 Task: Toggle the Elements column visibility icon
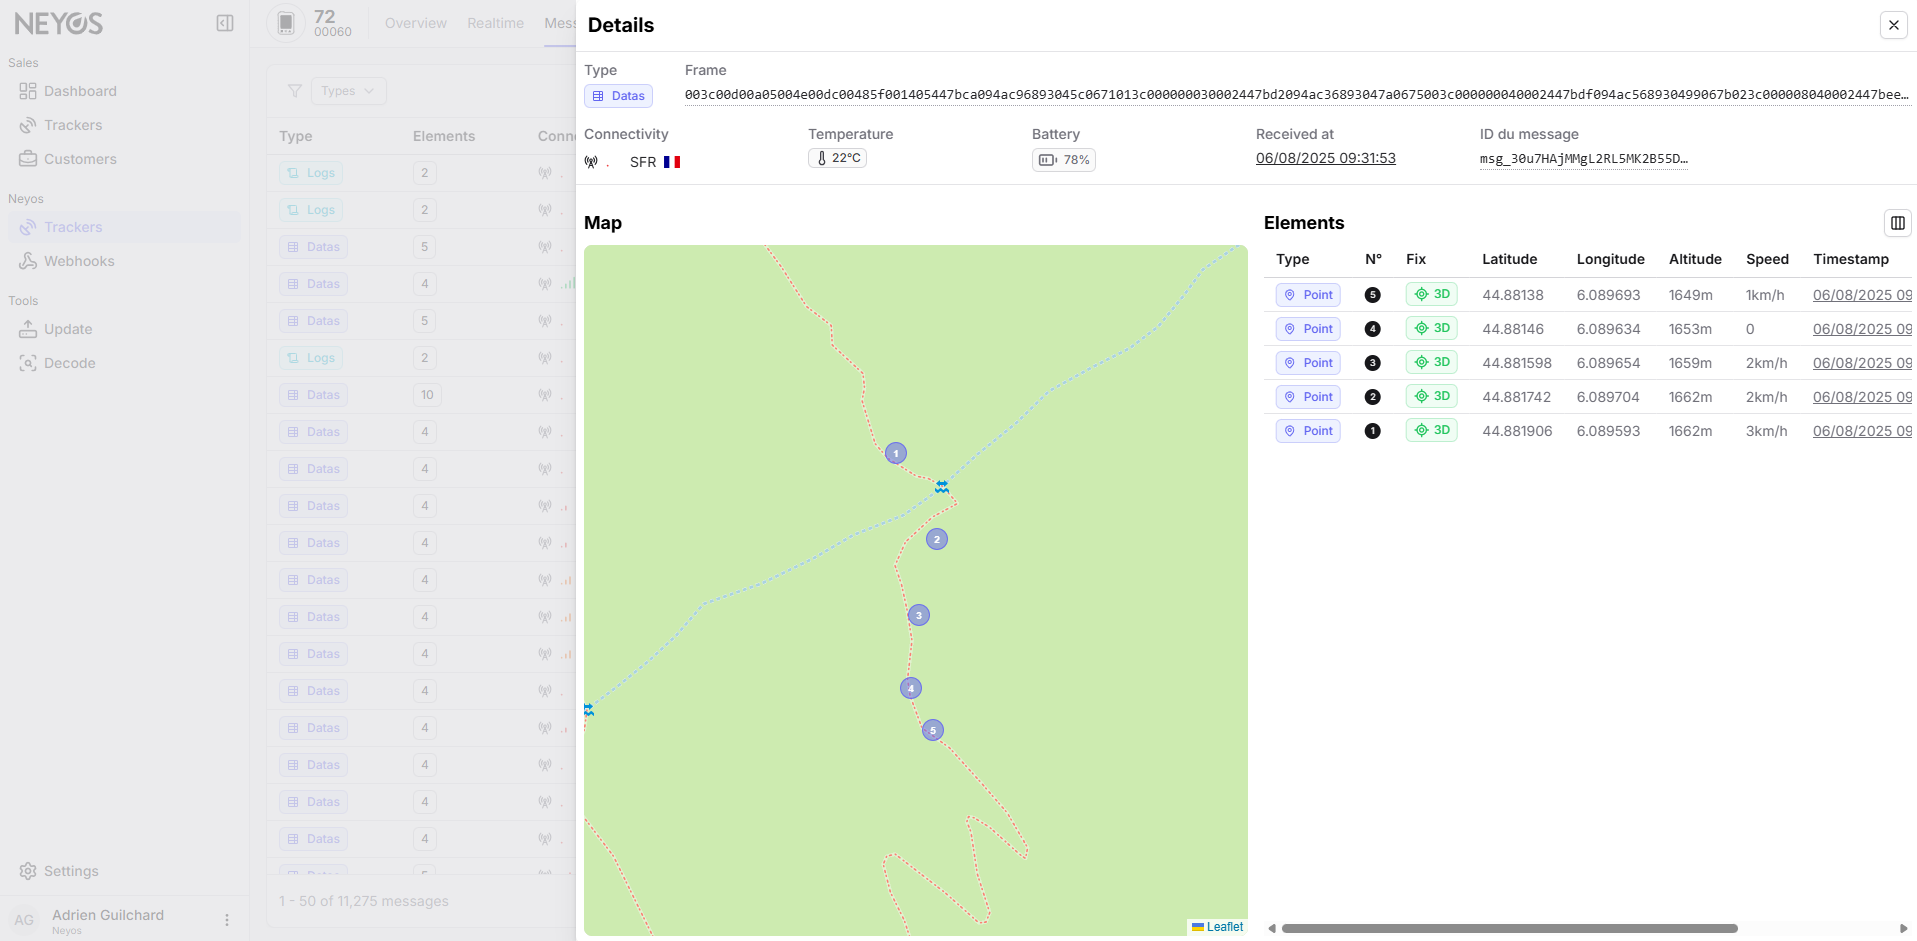pyautogui.click(x=1897, y=223)
